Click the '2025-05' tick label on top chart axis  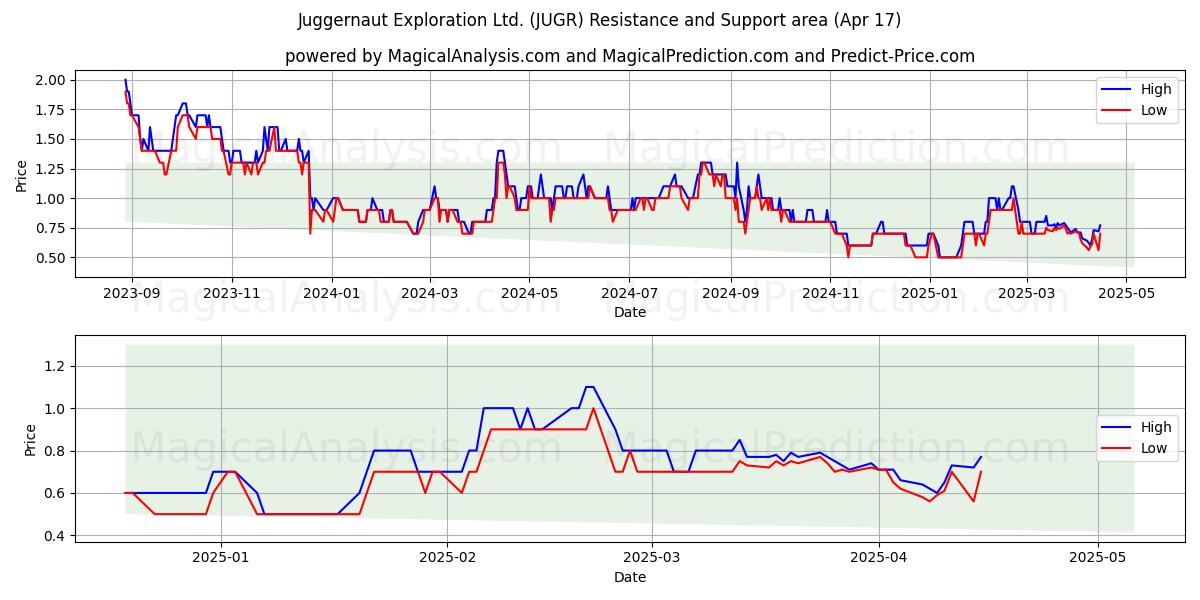(1127, 294)
